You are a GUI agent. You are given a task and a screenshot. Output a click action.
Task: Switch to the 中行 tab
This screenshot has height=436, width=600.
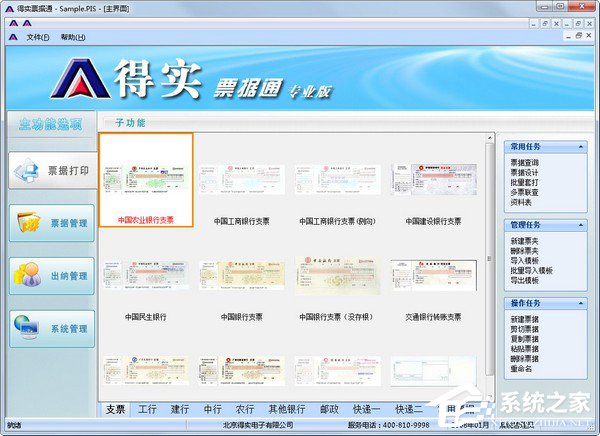pyautogui.click(x=212, y=409)
